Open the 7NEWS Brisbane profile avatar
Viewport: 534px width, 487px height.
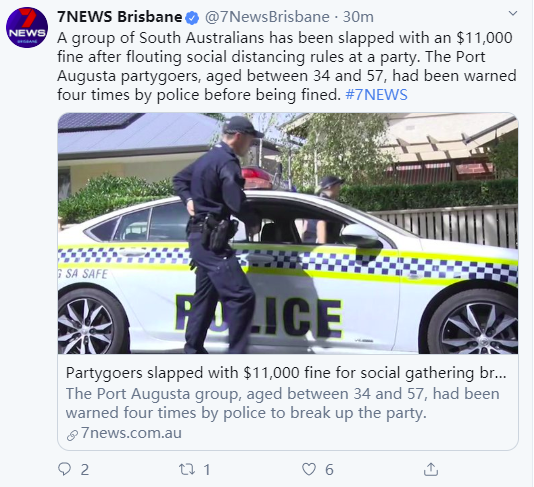[27, 28]
